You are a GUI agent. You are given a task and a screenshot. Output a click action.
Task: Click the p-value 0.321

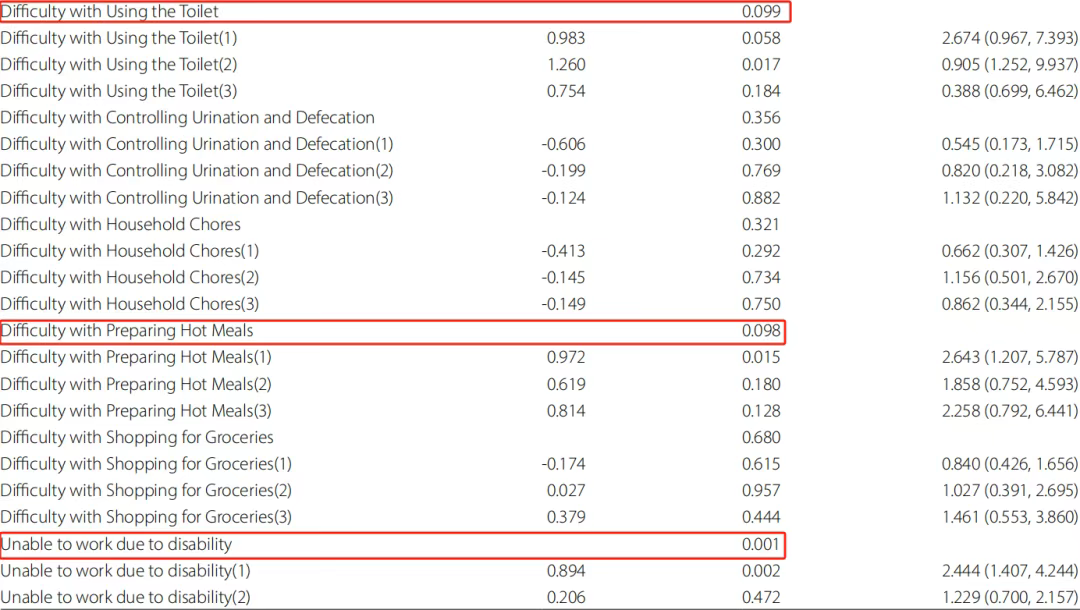(x=761, y=224)
